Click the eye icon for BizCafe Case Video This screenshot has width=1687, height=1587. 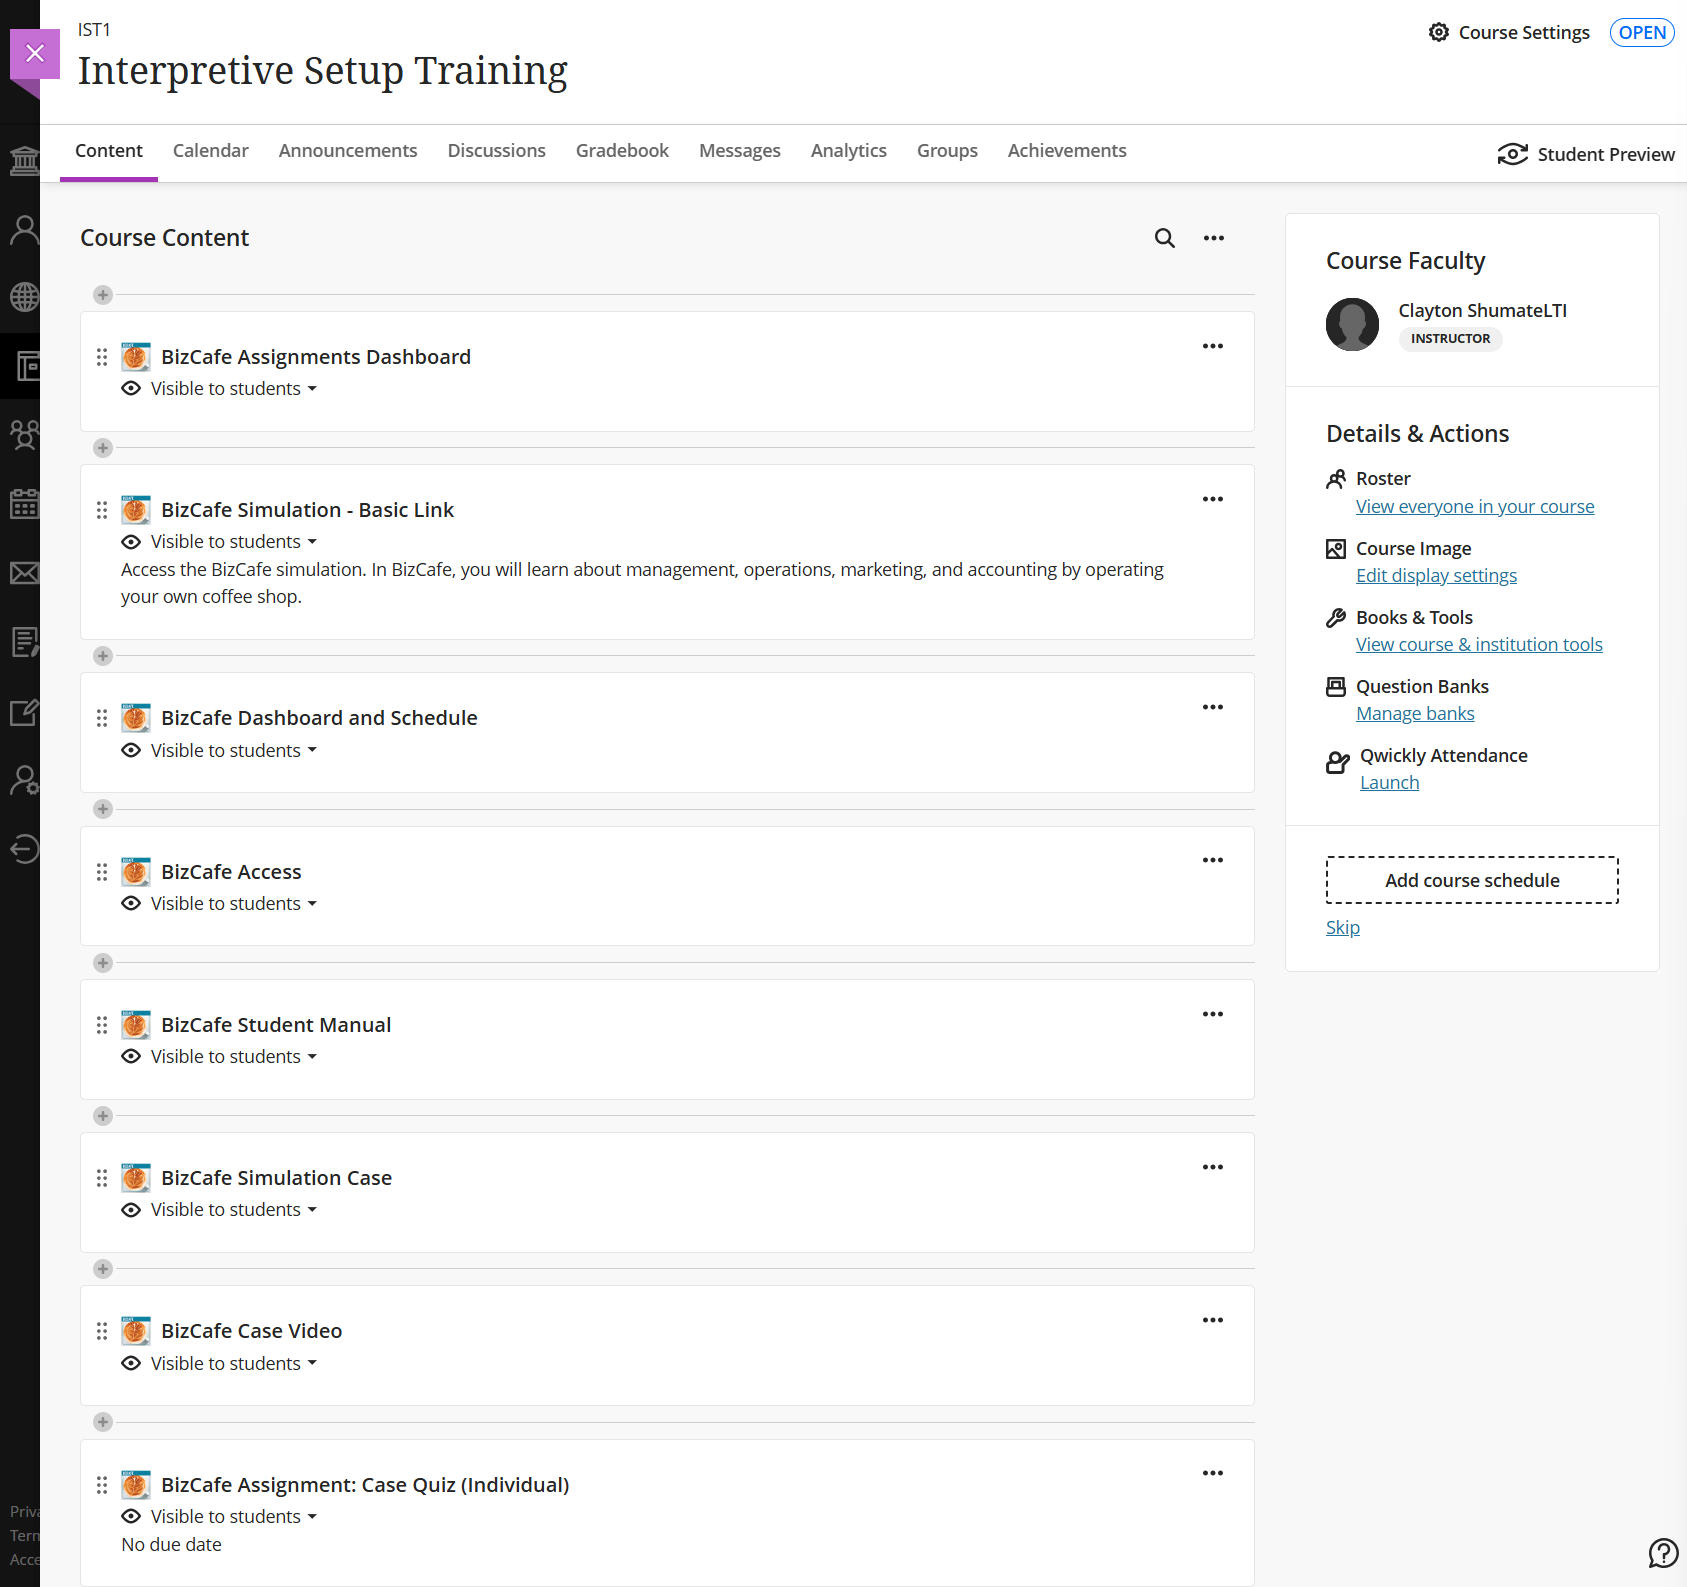(x=131, y=1364)
